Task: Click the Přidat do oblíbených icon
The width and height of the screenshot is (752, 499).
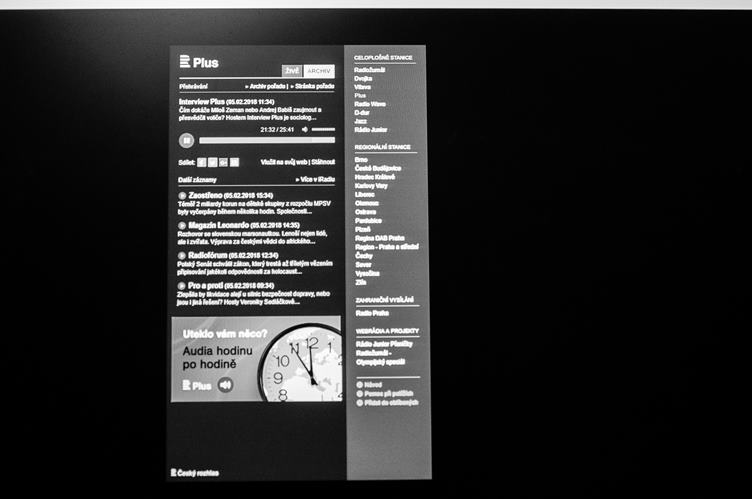Action: 360,403
